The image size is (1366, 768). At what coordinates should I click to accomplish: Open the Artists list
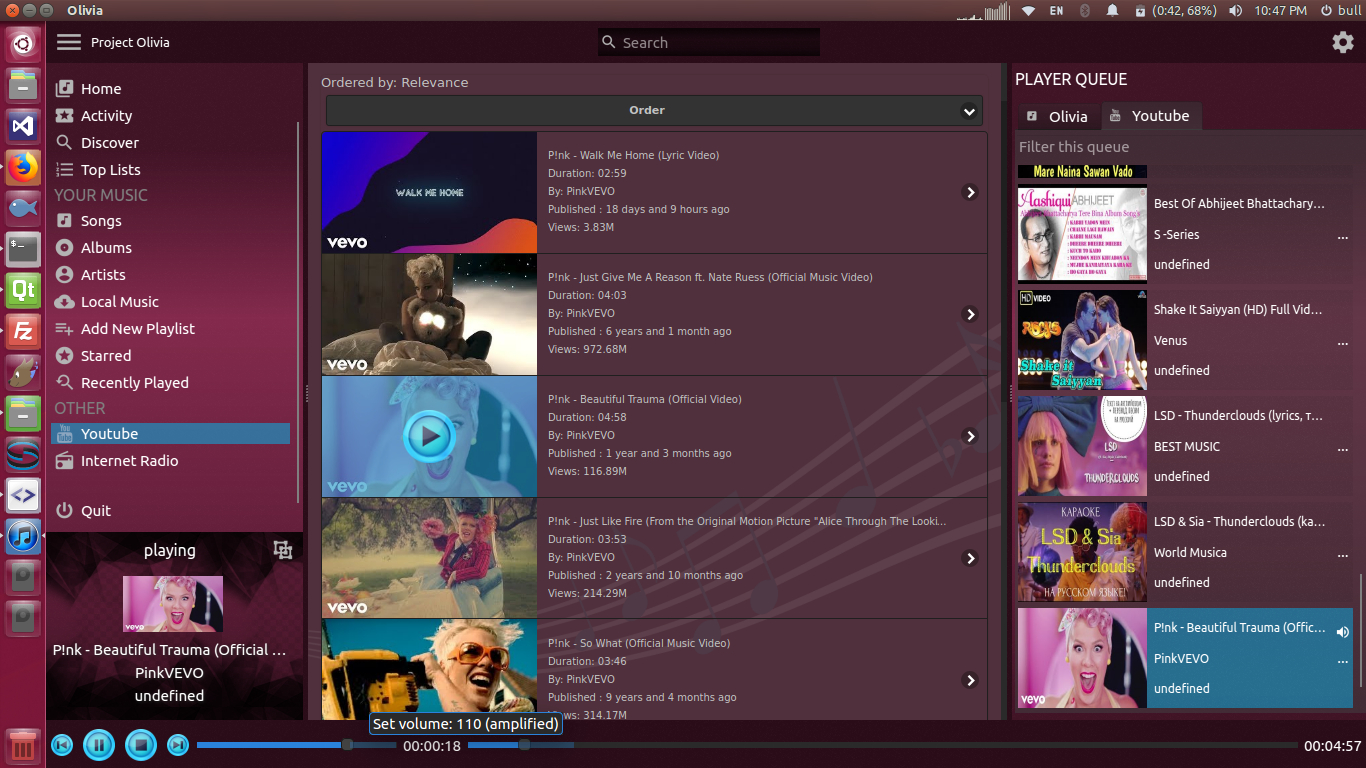point(172,275)
